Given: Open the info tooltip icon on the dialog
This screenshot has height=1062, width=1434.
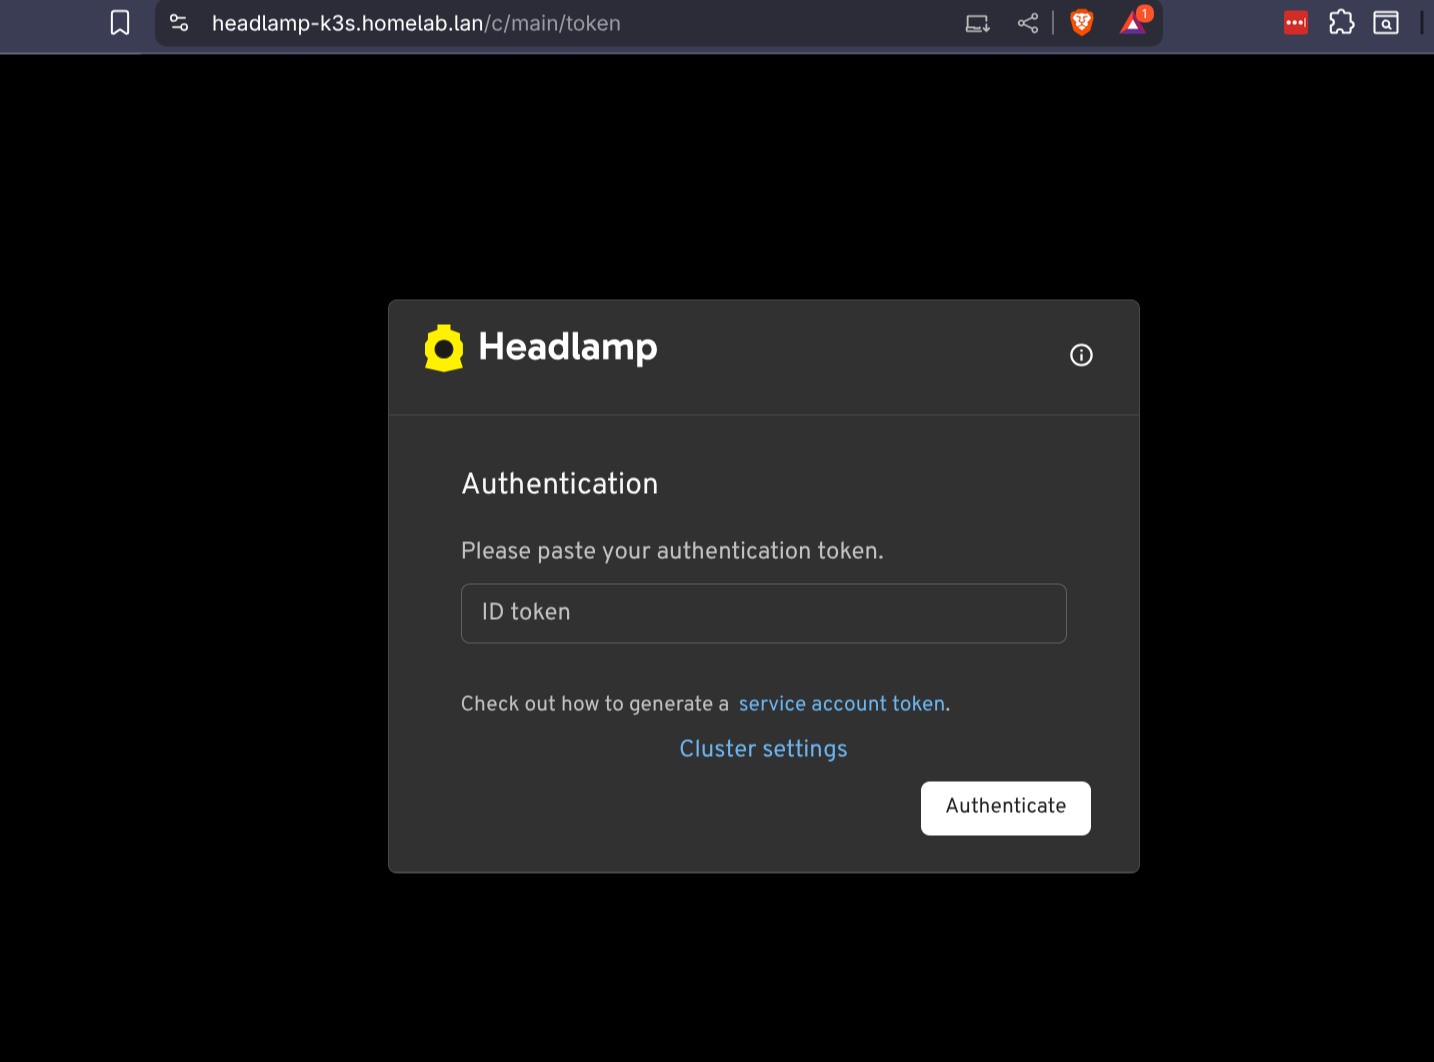Looking at the screenshot, I should click(x=1081, y=355).
